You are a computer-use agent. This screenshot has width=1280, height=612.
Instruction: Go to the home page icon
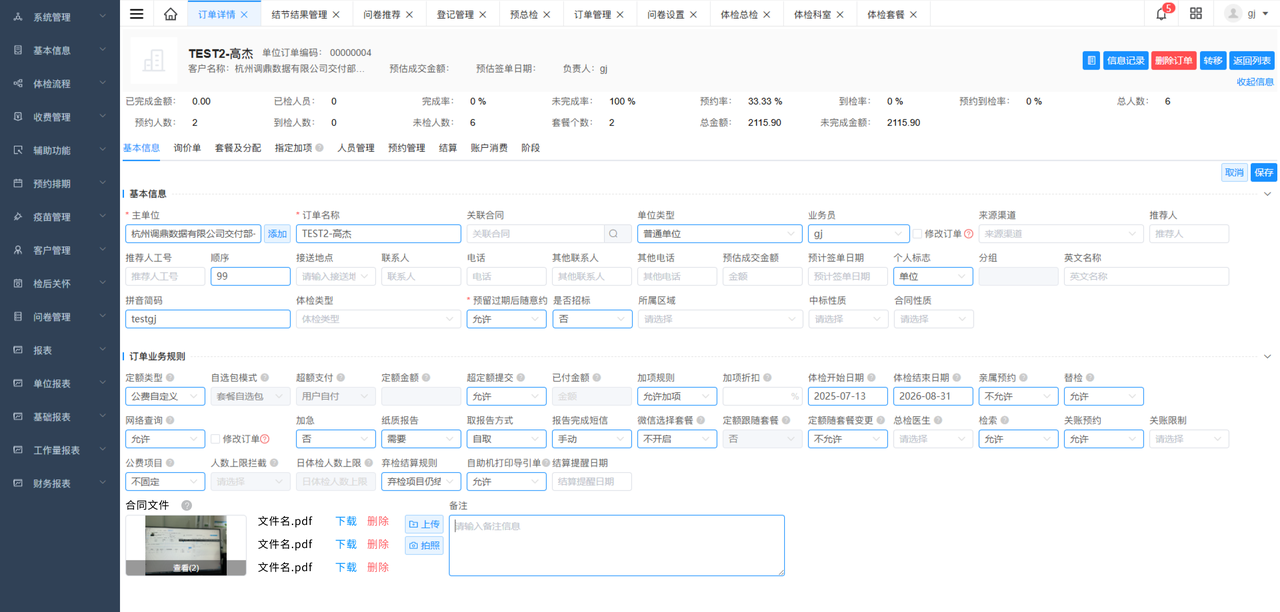170,14
